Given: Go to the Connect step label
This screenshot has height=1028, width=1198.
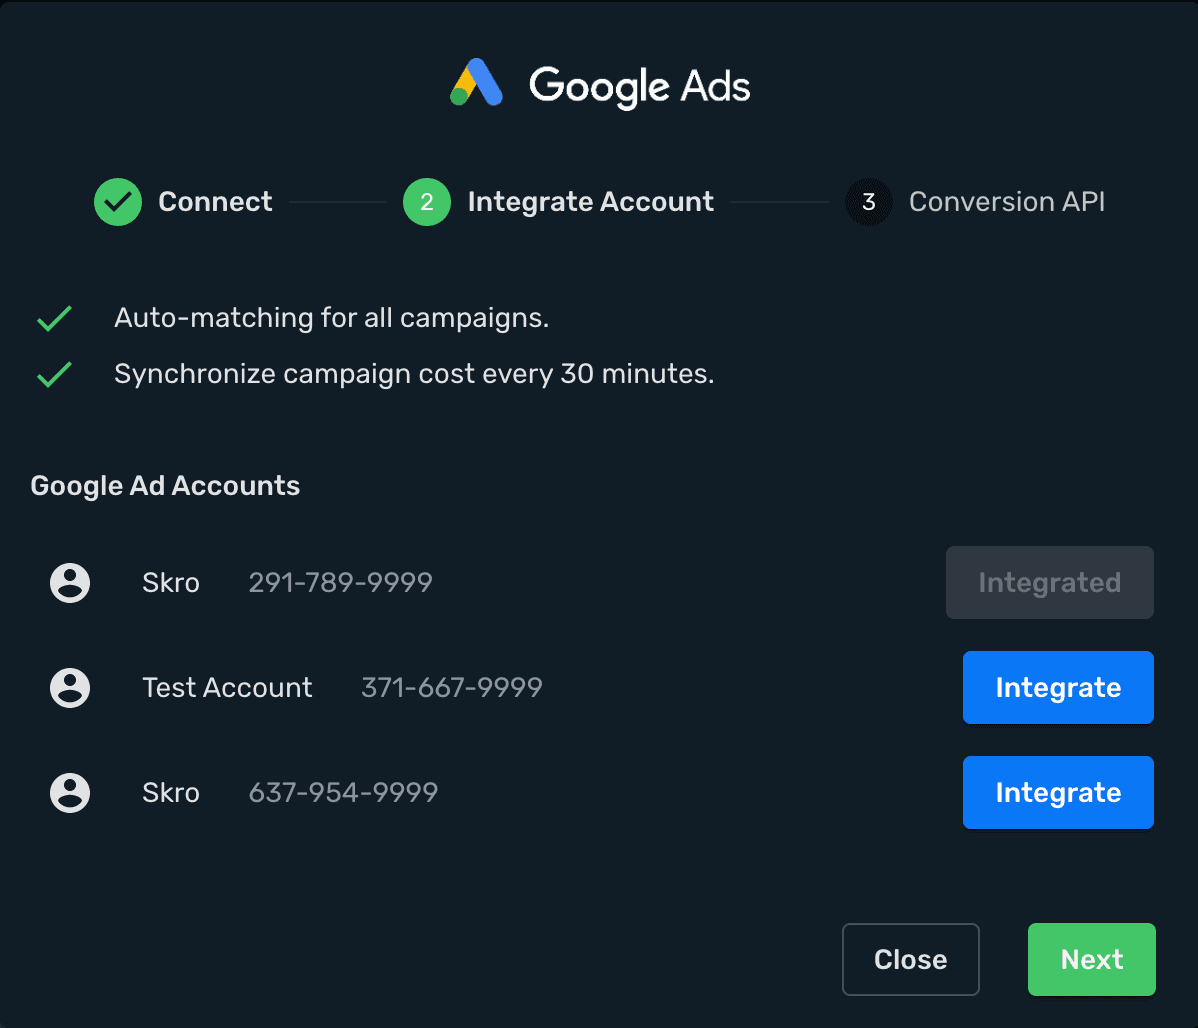Looking at the screenshot, I should pyautogui.click(x=215, y=202).
